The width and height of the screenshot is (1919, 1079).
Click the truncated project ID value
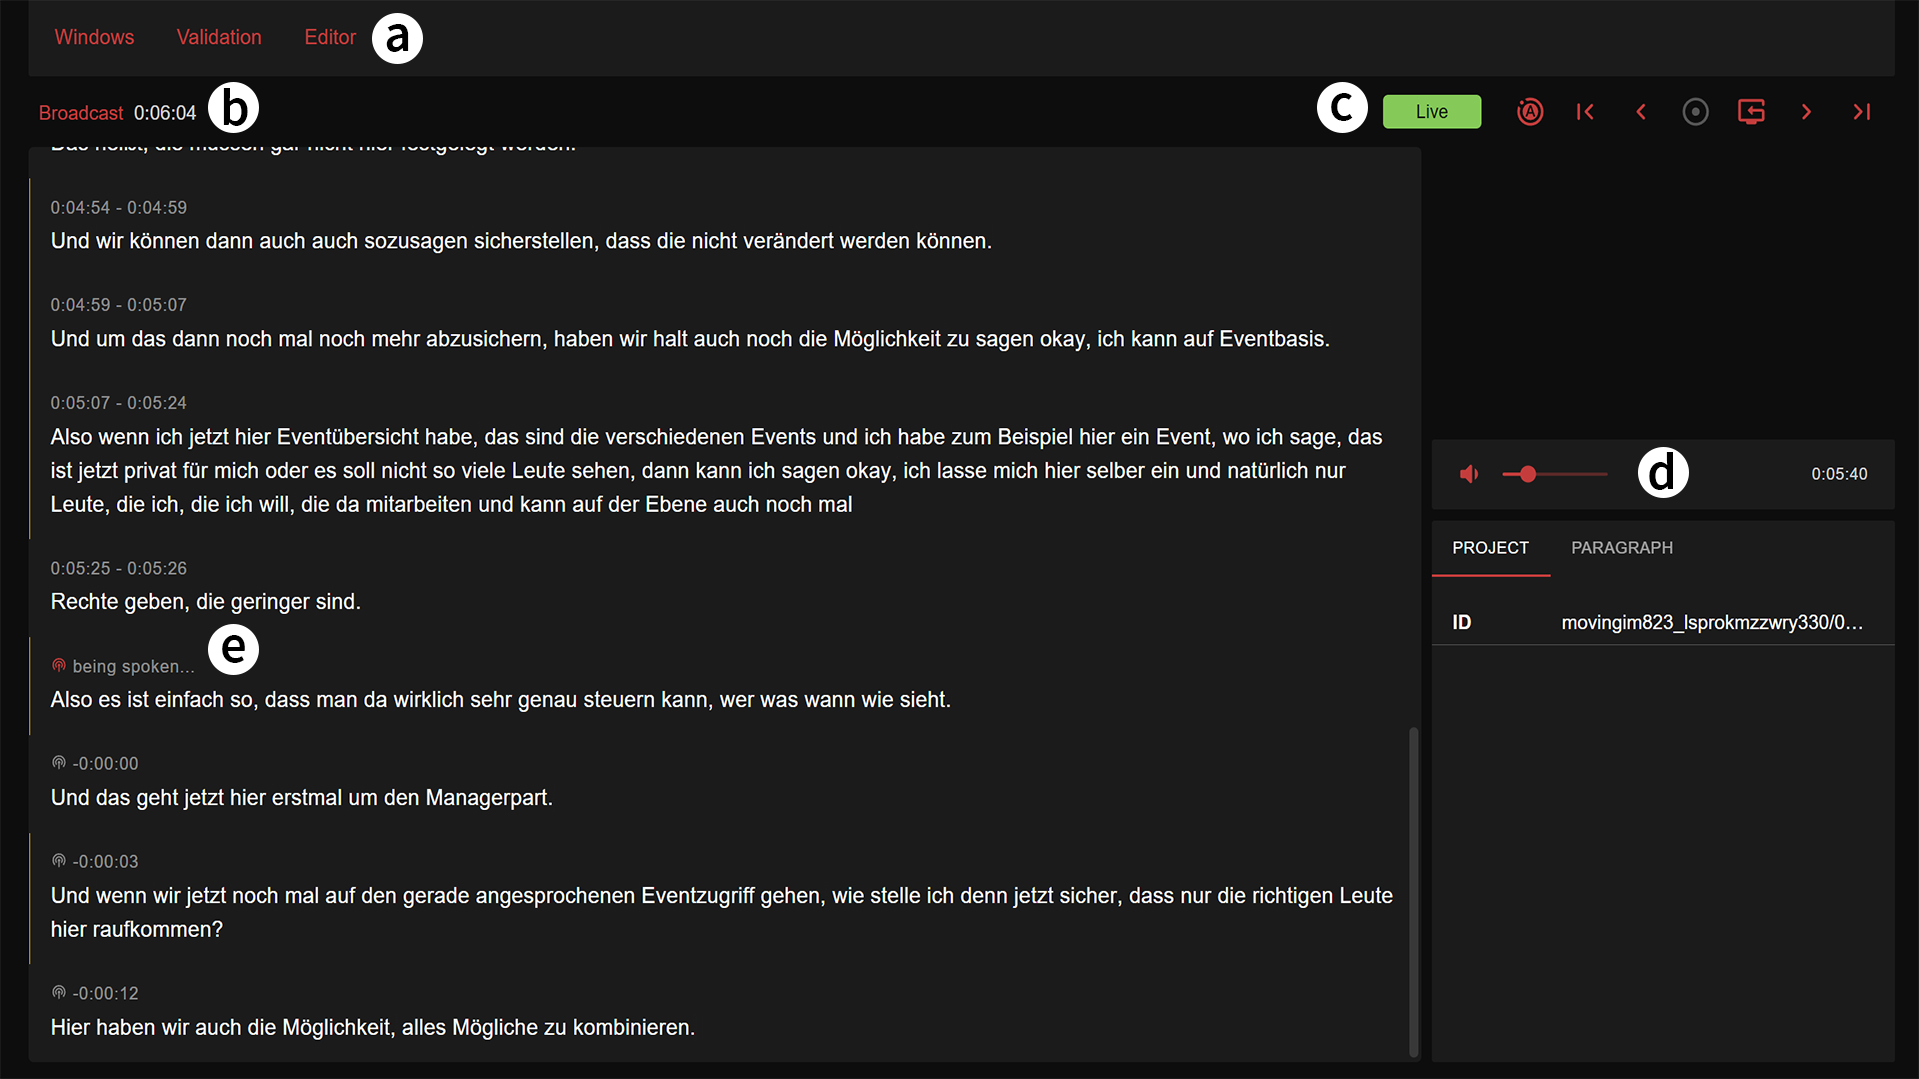[x=1712, y=622]
